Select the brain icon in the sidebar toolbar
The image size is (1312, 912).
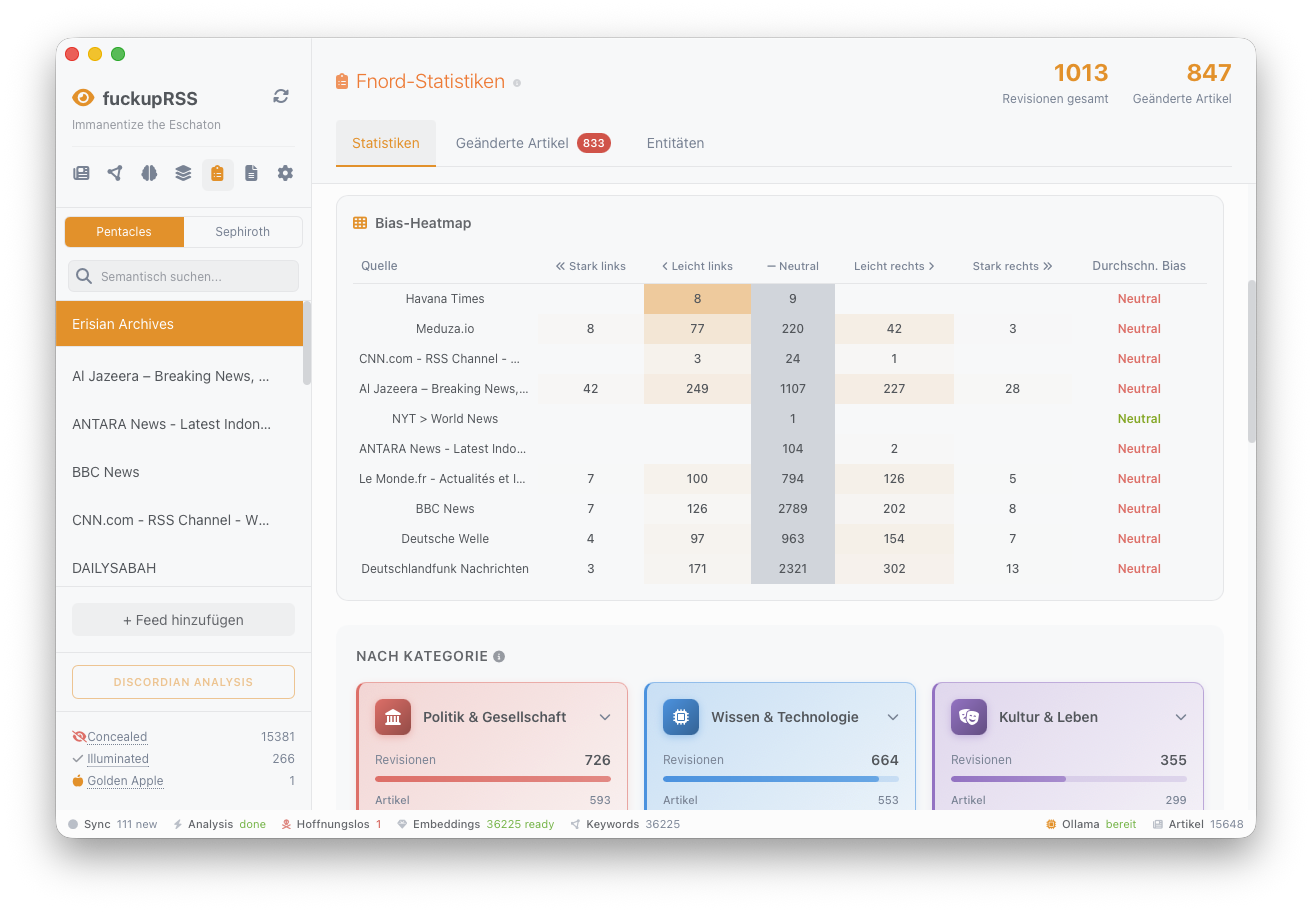click(149, 174)
